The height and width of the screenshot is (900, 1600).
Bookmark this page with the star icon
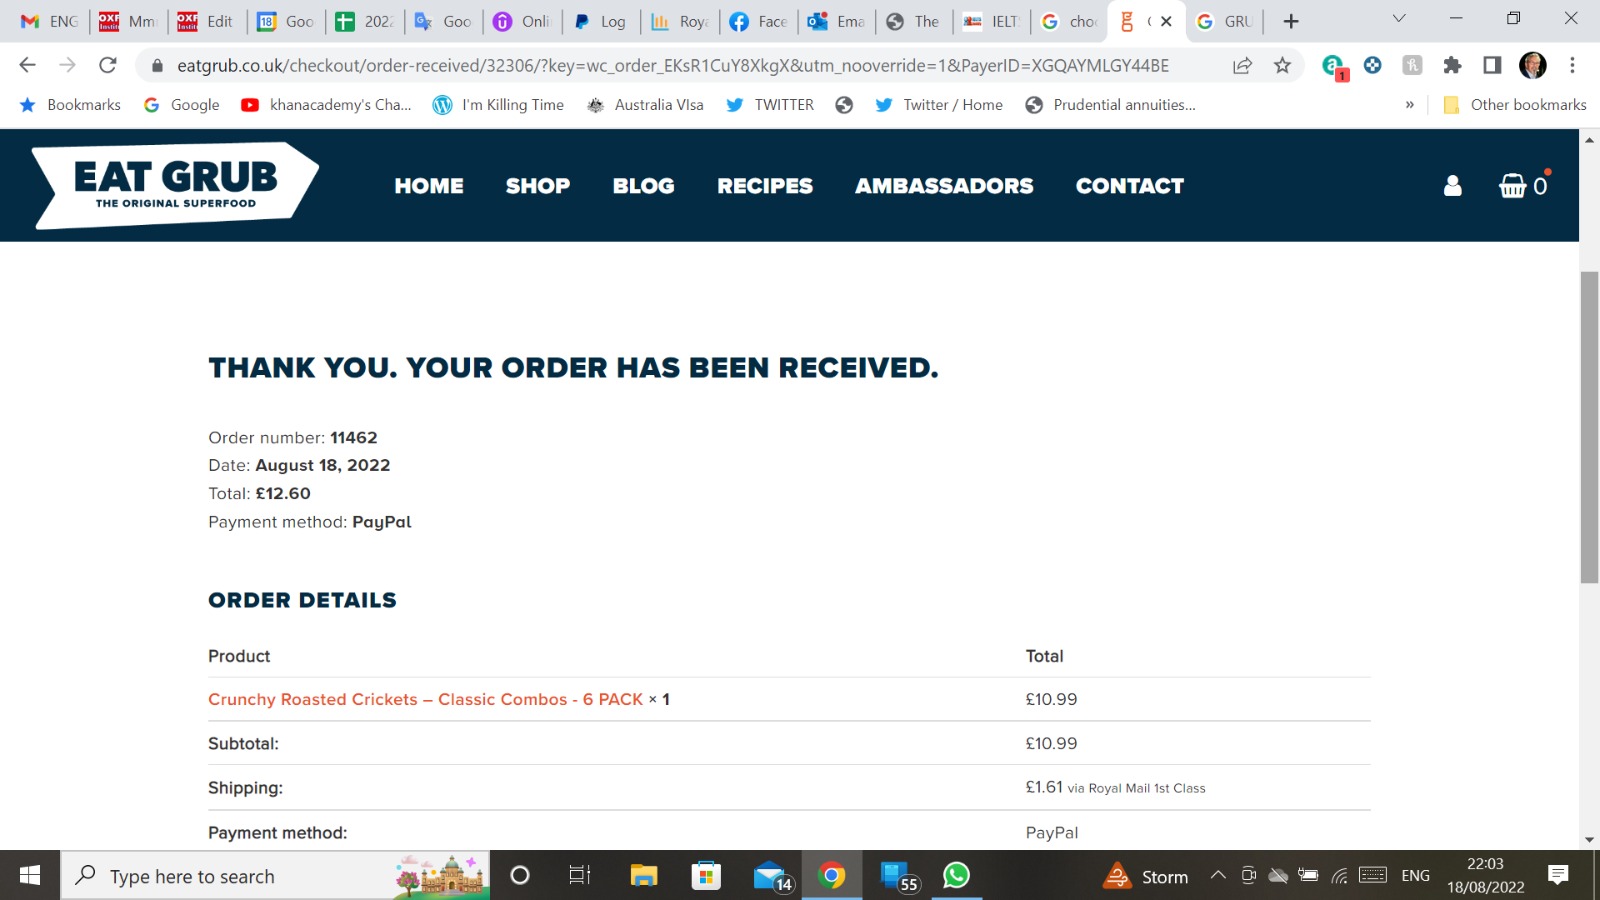(1282, 66)
